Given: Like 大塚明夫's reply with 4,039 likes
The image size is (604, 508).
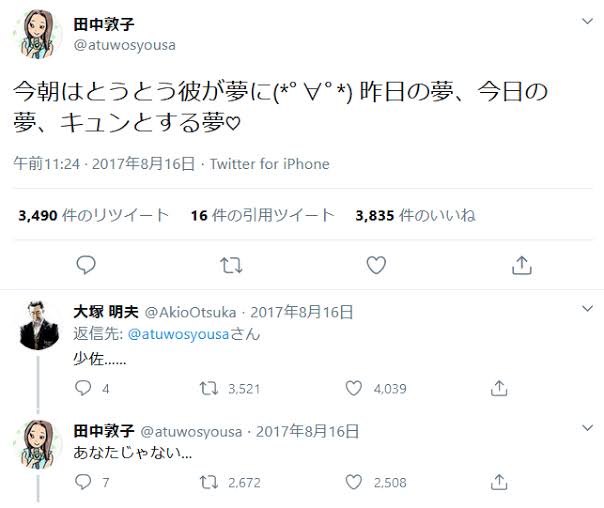Looking at the screenshot, I should point(354,388).
